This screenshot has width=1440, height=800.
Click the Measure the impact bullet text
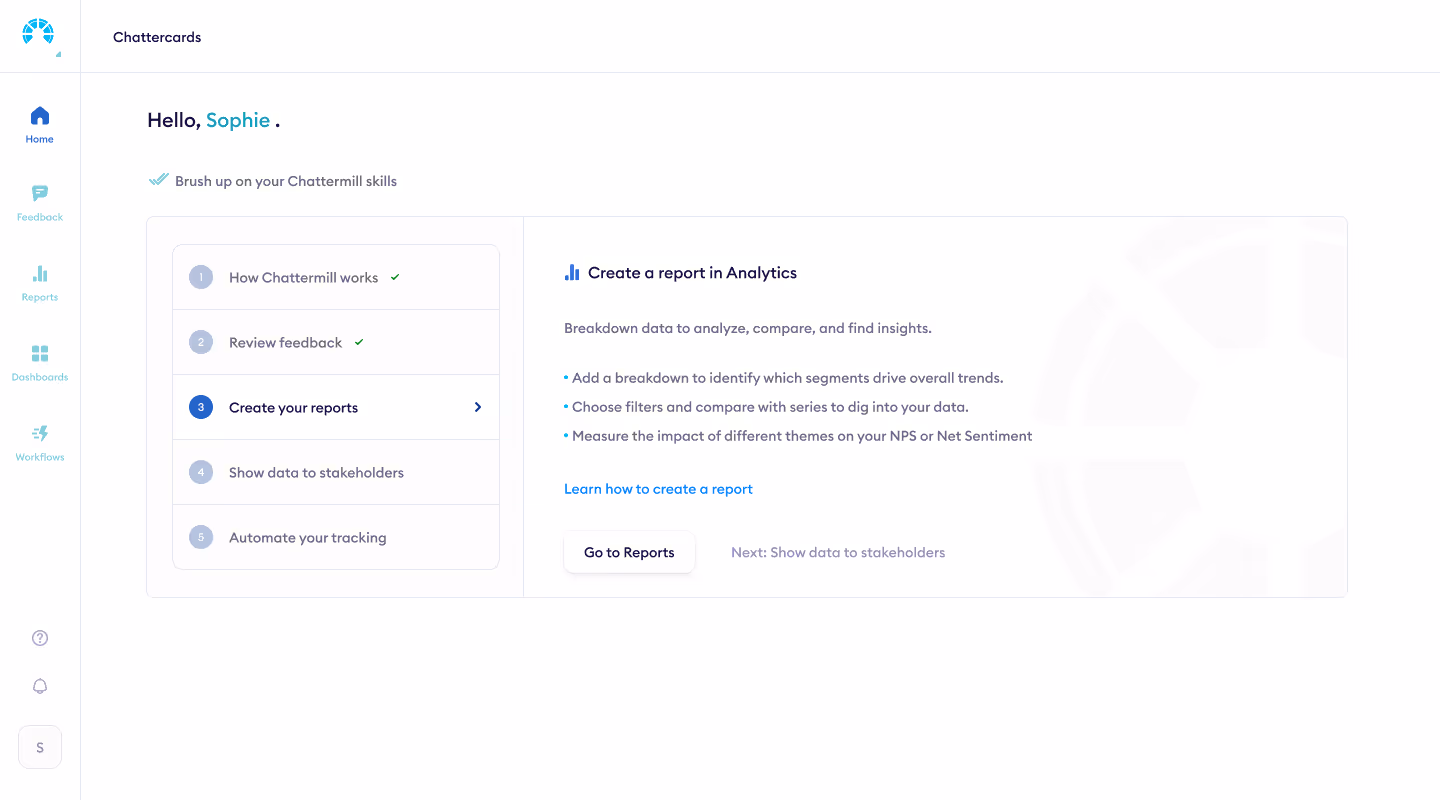(802, 436)
